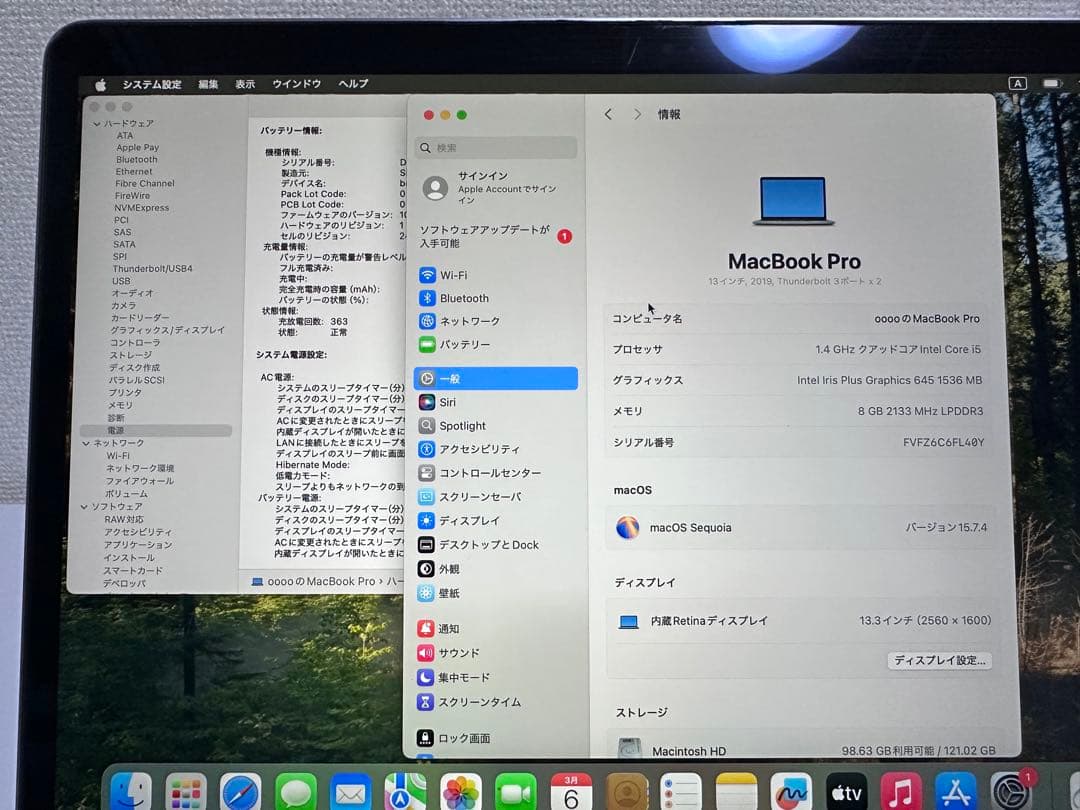Viewport: 1080px width, 810px height.
Task: Open the Apple menu
Action: (101, 85)
